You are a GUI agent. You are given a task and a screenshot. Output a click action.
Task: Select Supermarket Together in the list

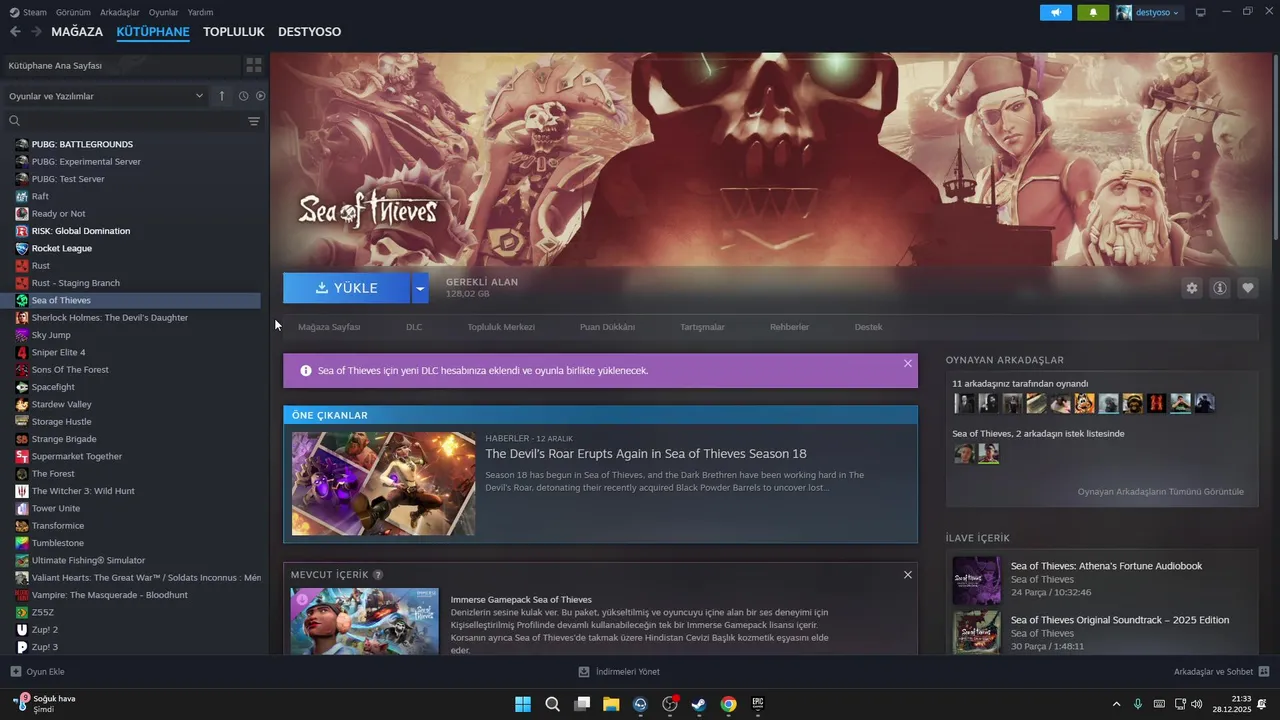click(133, 456)
